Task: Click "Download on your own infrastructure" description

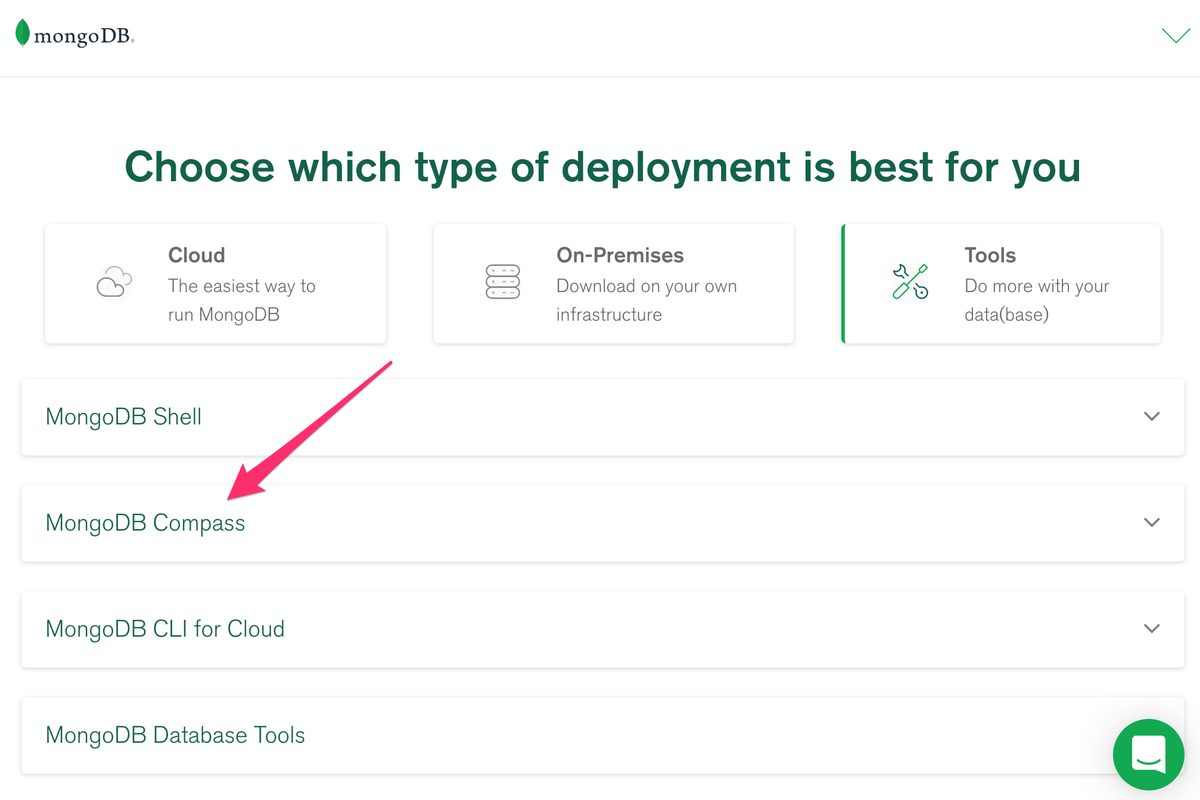Action: (x=646, y=300)
